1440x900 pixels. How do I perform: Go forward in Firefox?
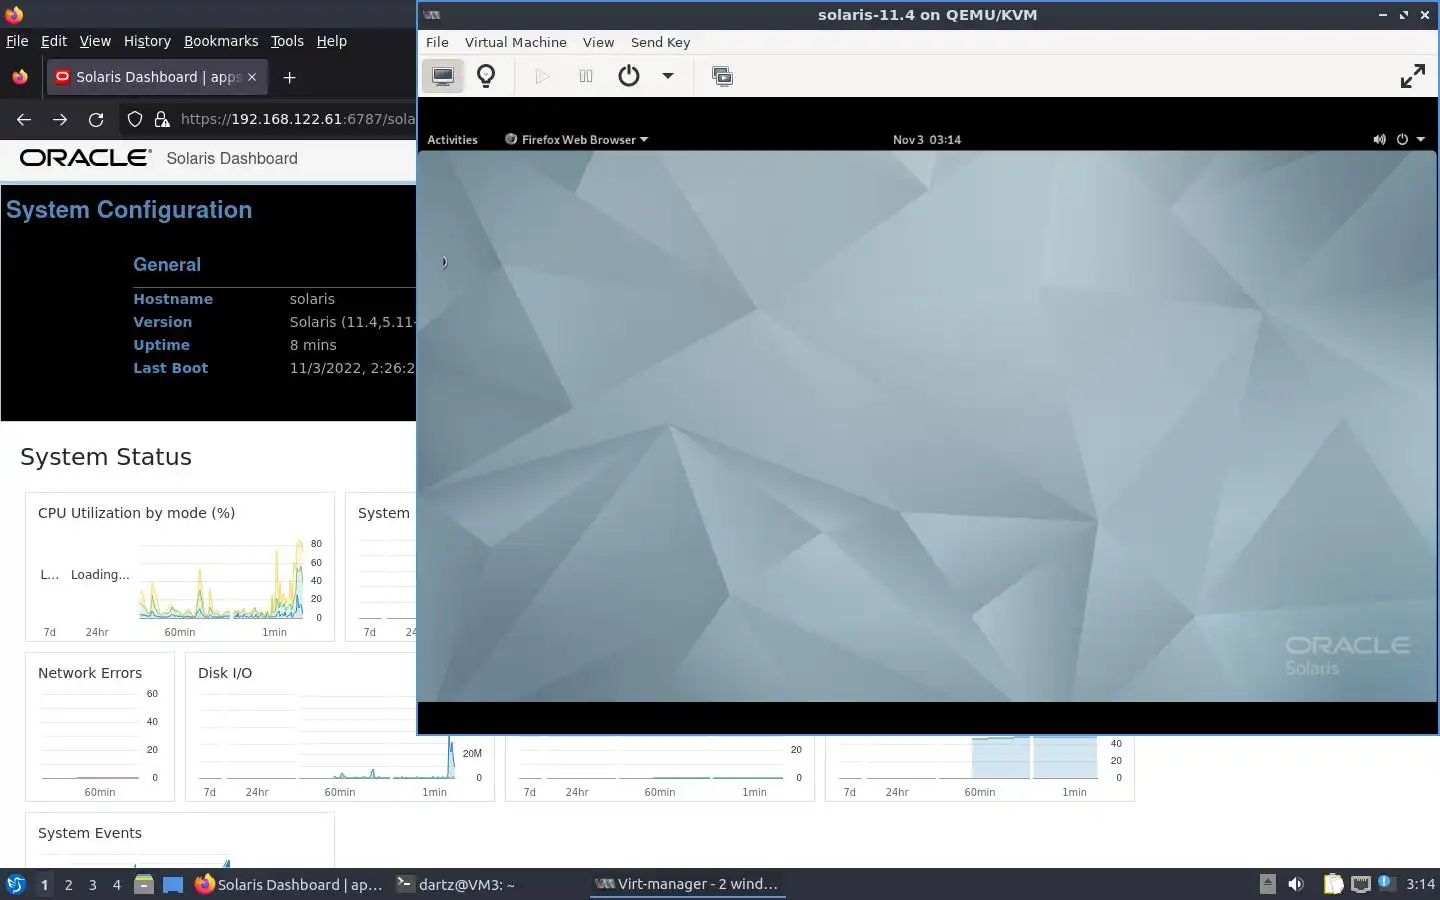60,119
